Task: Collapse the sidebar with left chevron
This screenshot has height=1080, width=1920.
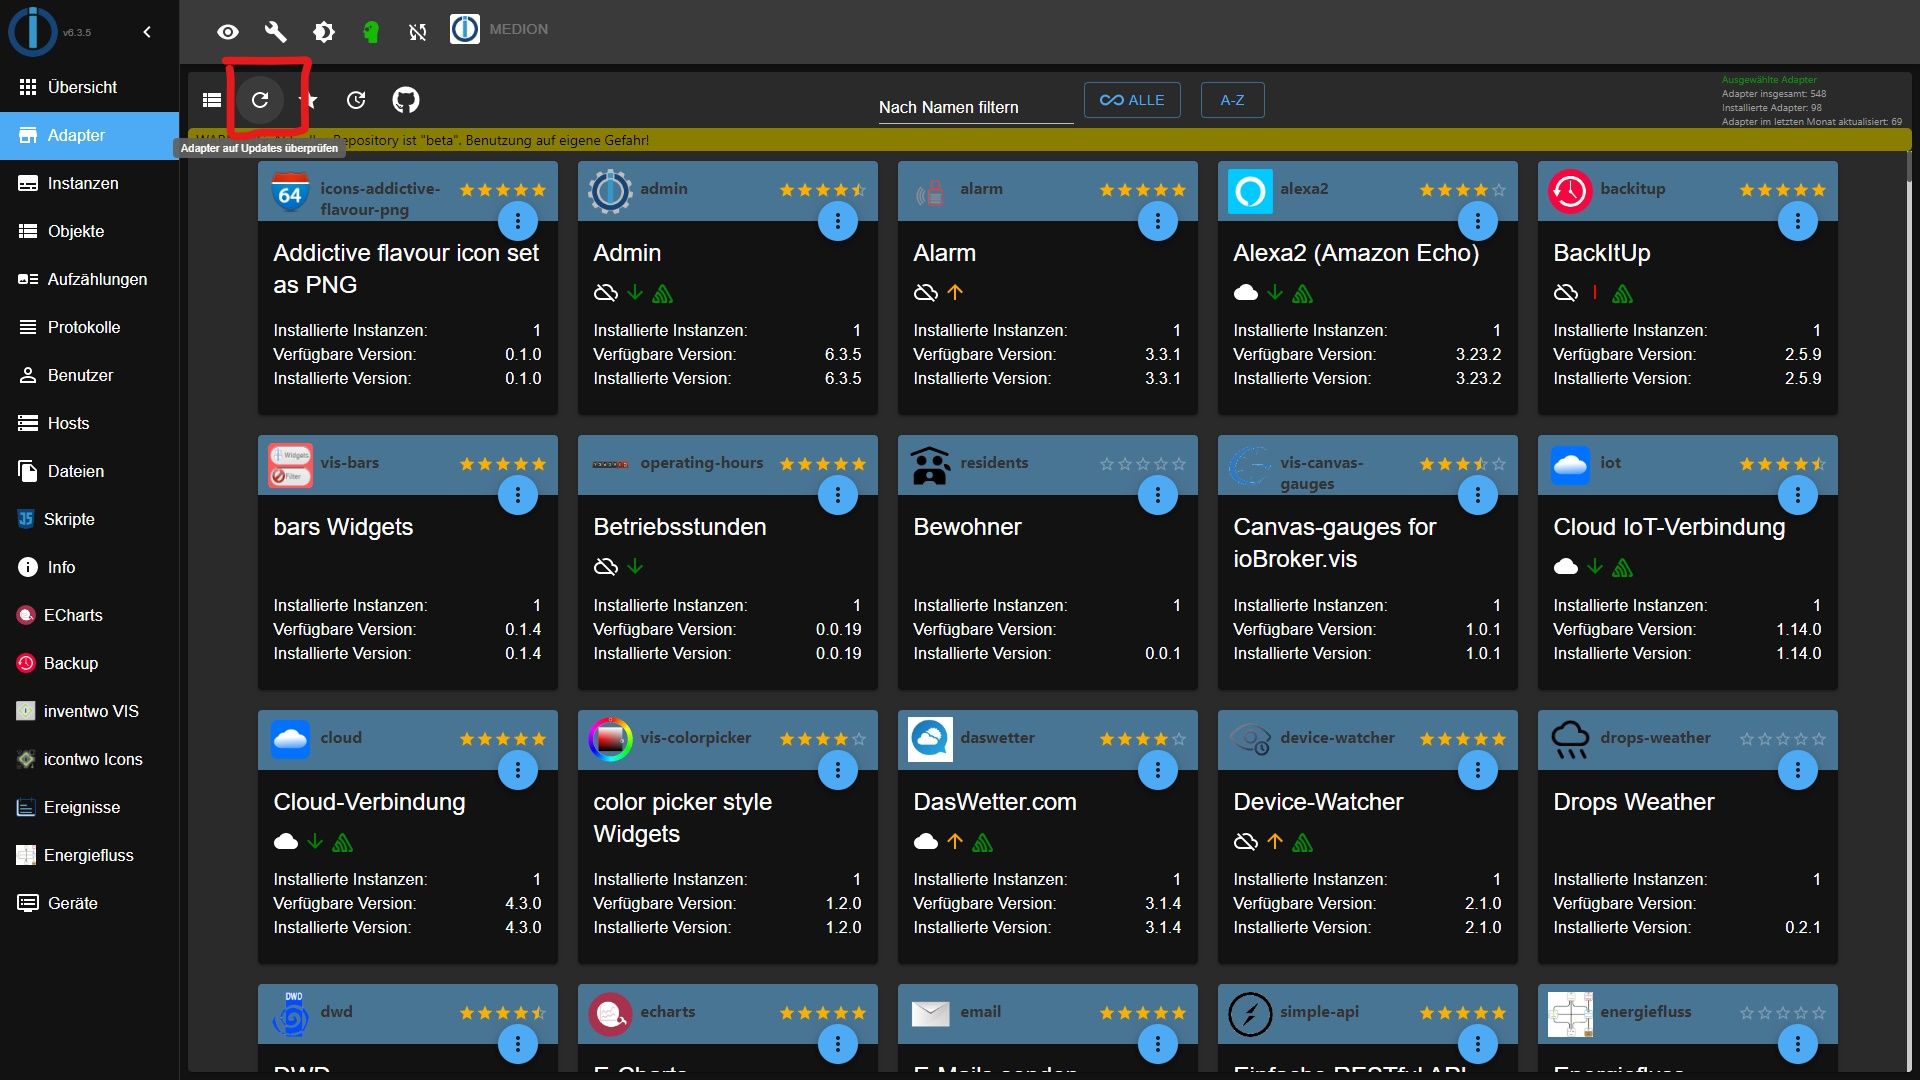Action: click(x=147, y=32)
